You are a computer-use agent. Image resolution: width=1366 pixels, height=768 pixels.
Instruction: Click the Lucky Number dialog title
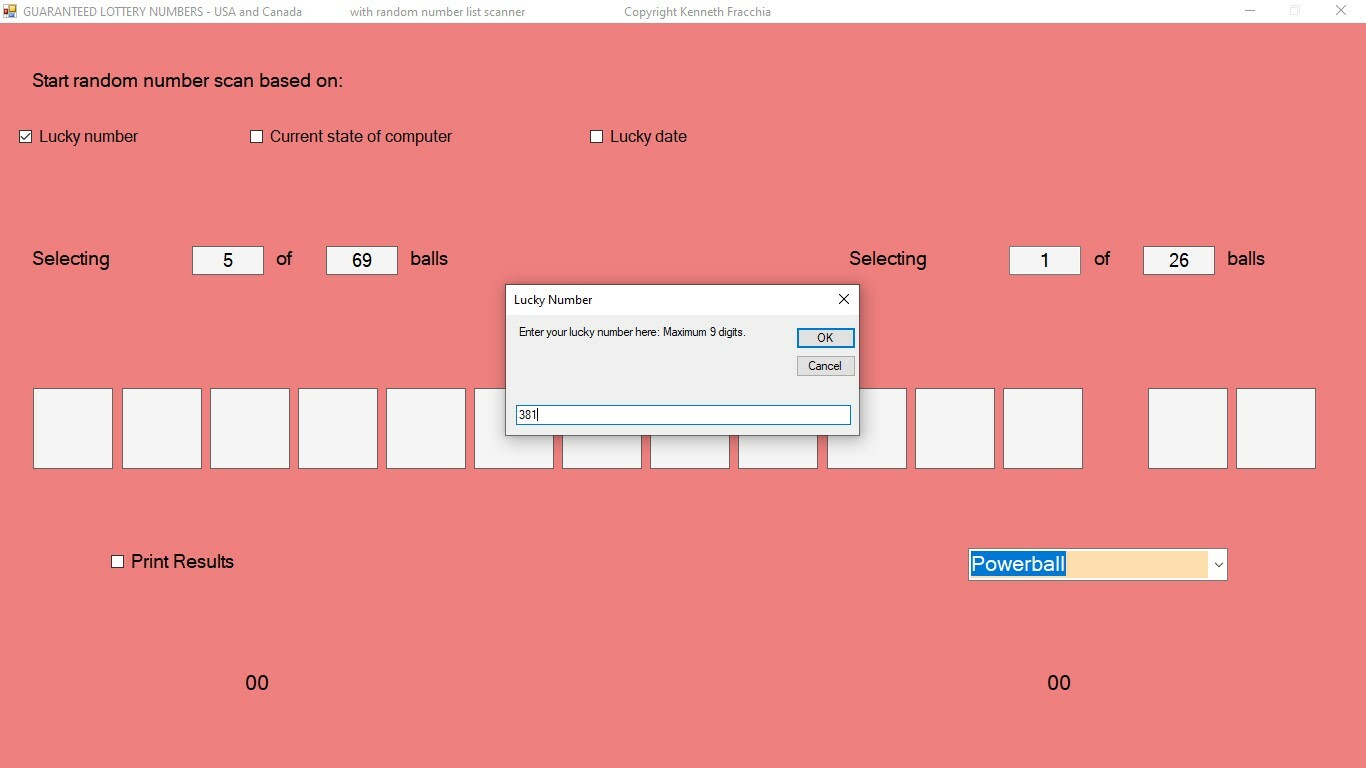coord(553,300)
